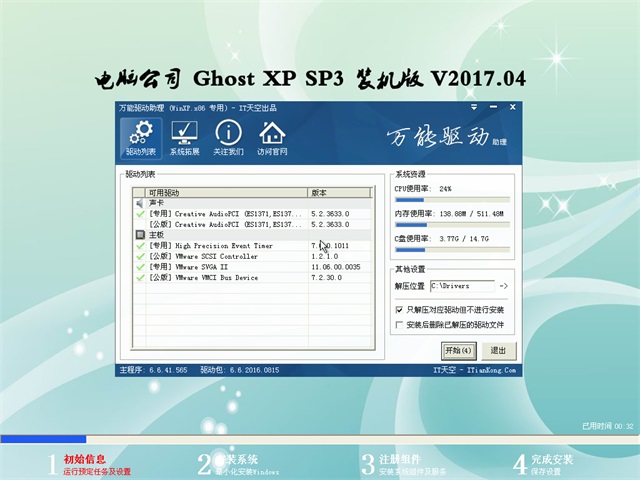Collapse the 声卡 sound card group

pos(140,203)
